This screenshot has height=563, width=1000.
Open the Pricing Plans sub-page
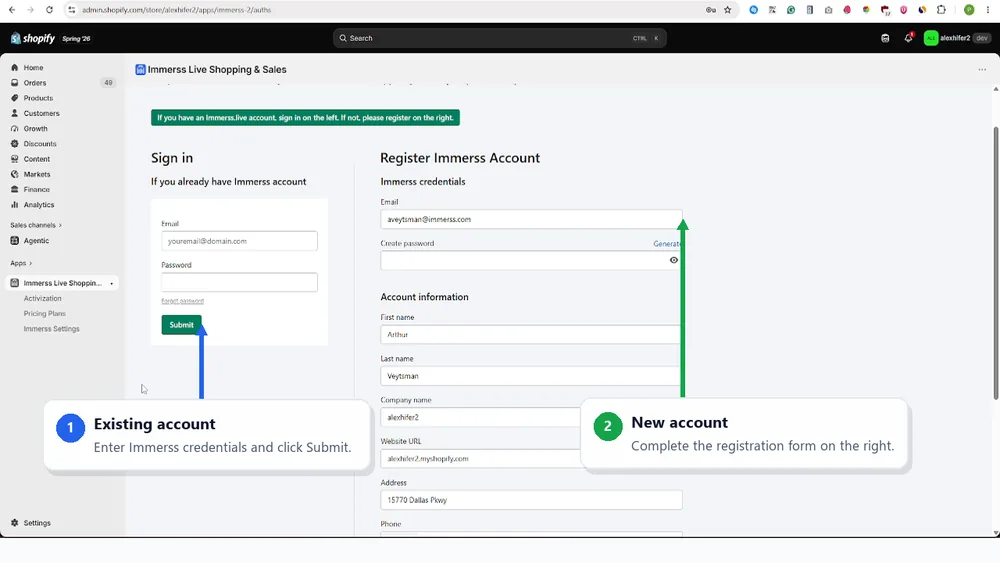(x=45, y=314)
